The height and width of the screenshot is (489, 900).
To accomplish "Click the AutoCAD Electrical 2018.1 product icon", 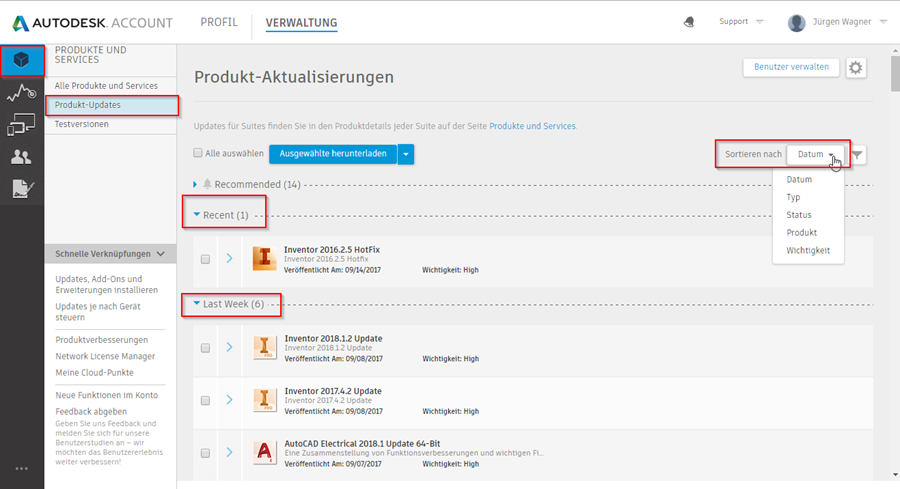I will pos(265,453).
